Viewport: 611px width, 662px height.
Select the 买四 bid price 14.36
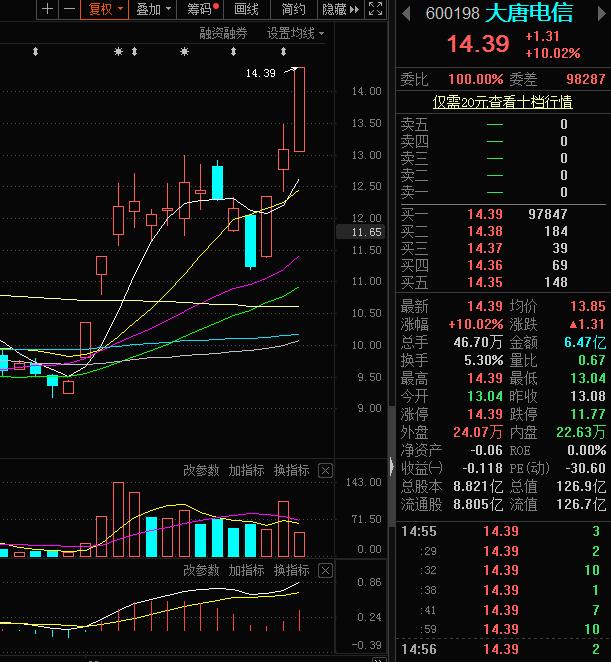[485, 265]
